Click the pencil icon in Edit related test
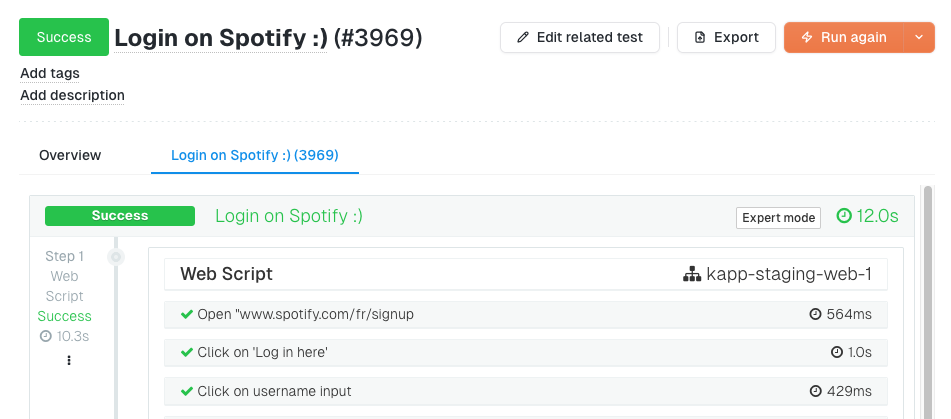The width and height of the screenshot is (951, 419). click(523, 38)
